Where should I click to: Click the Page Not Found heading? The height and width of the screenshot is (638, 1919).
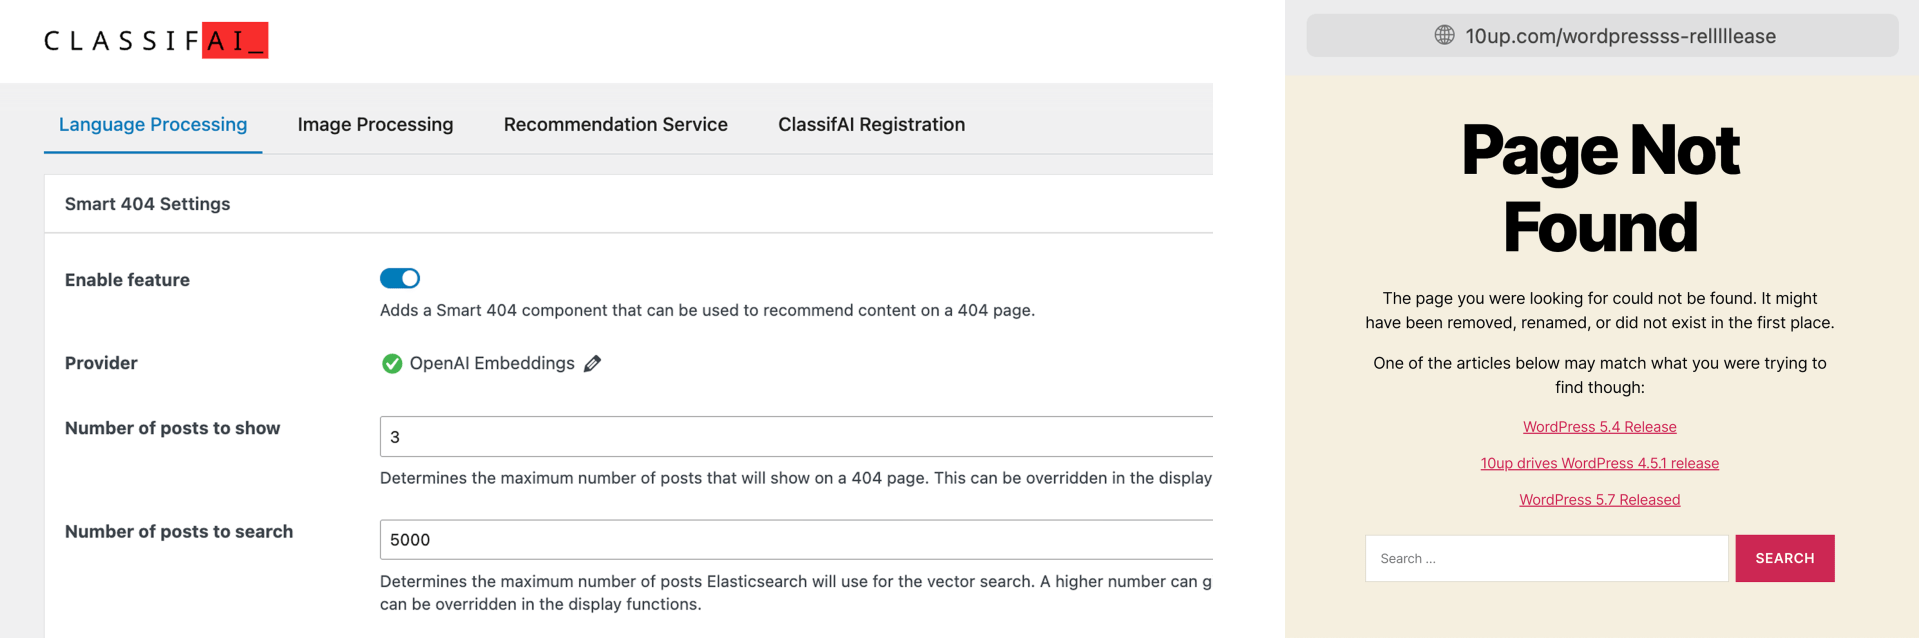tap(1600, 188)
